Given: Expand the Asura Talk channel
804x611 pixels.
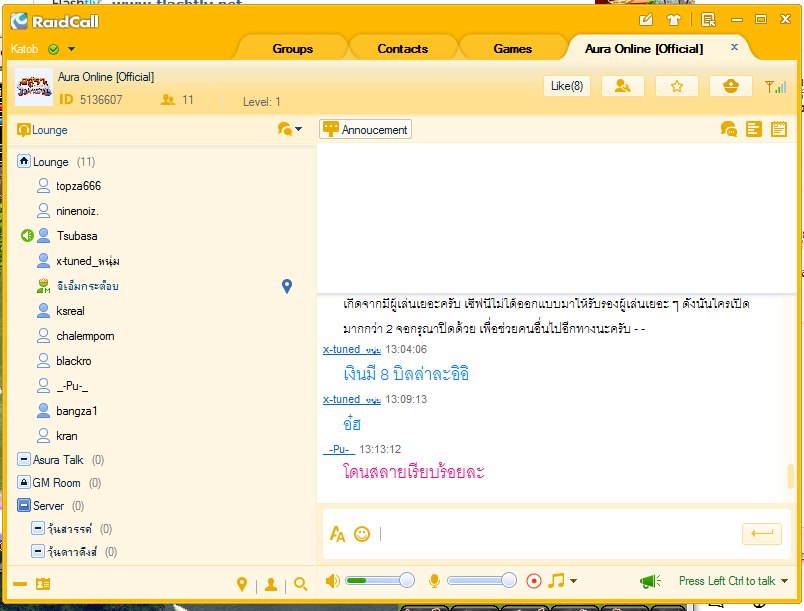Looking at the screenshot, I should pyautogui.click(x=24, y=459).
